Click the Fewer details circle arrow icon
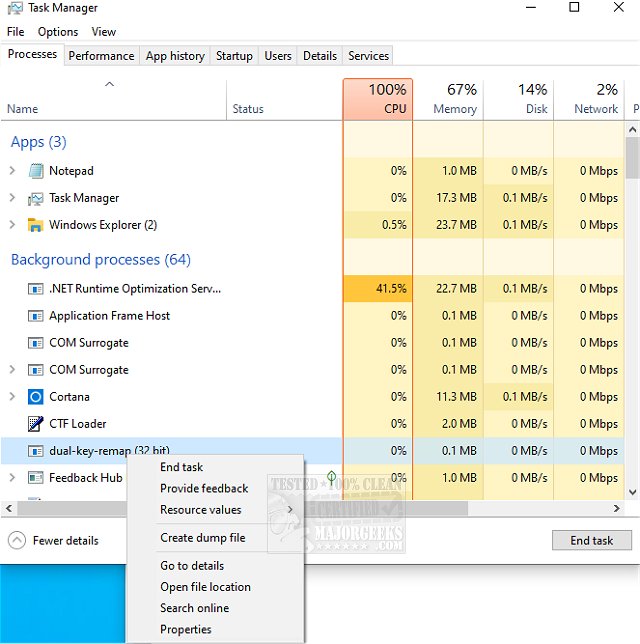Screen dimensions: 640x644 [x=17, y=540]
